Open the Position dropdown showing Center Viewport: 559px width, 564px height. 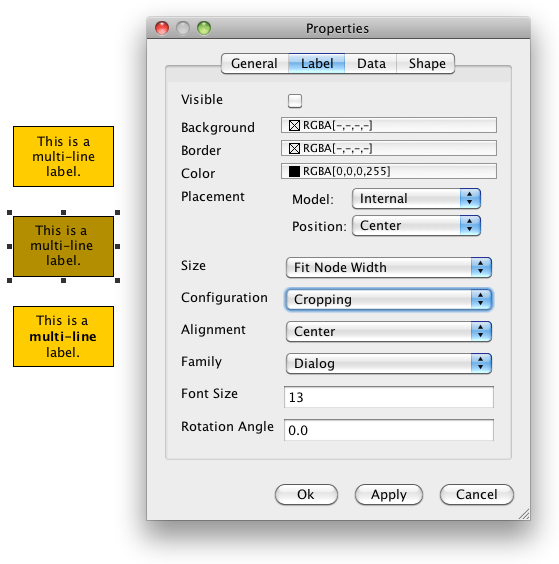coord(416,226)
